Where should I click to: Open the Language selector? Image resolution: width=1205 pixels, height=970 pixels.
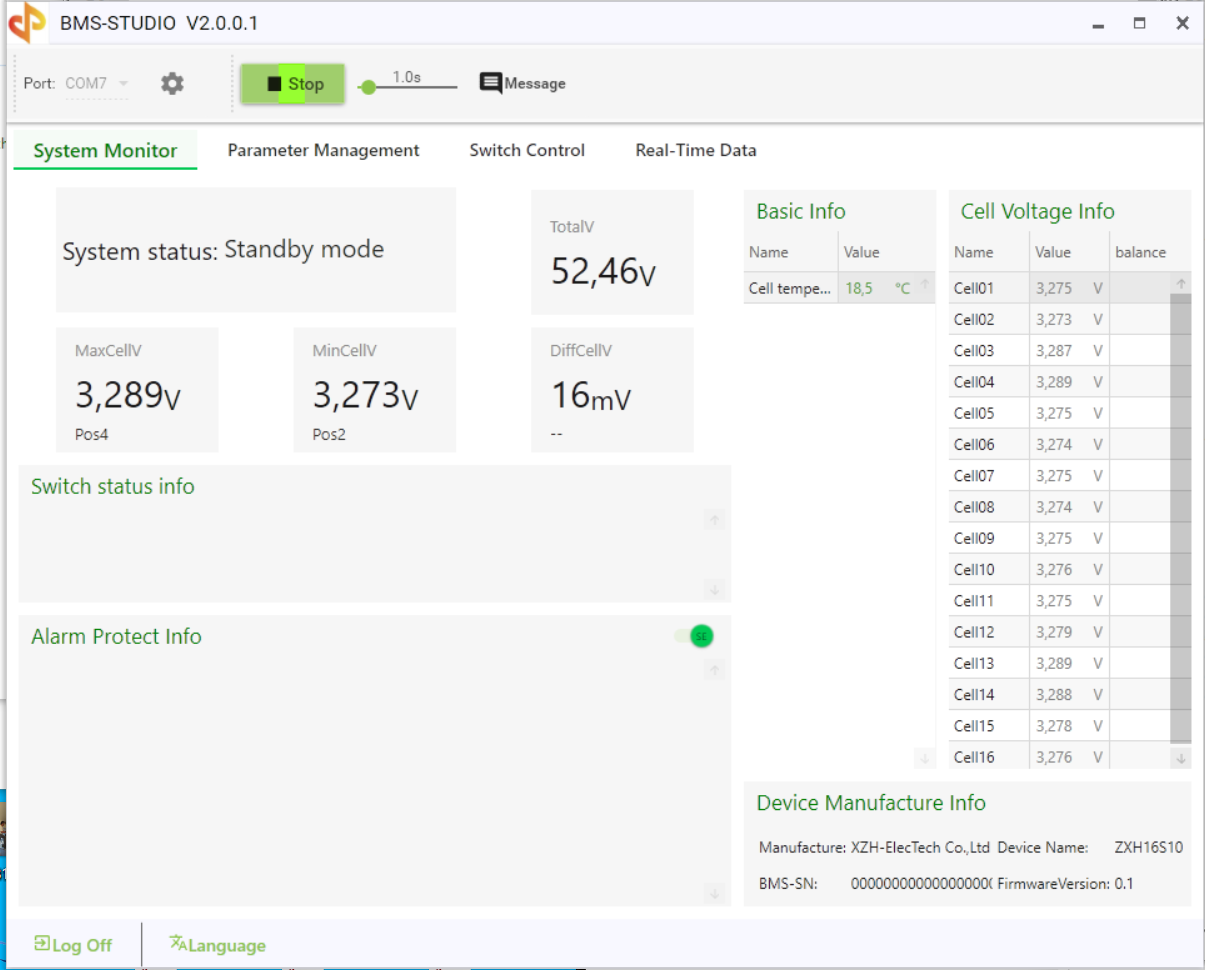point(218,945)
